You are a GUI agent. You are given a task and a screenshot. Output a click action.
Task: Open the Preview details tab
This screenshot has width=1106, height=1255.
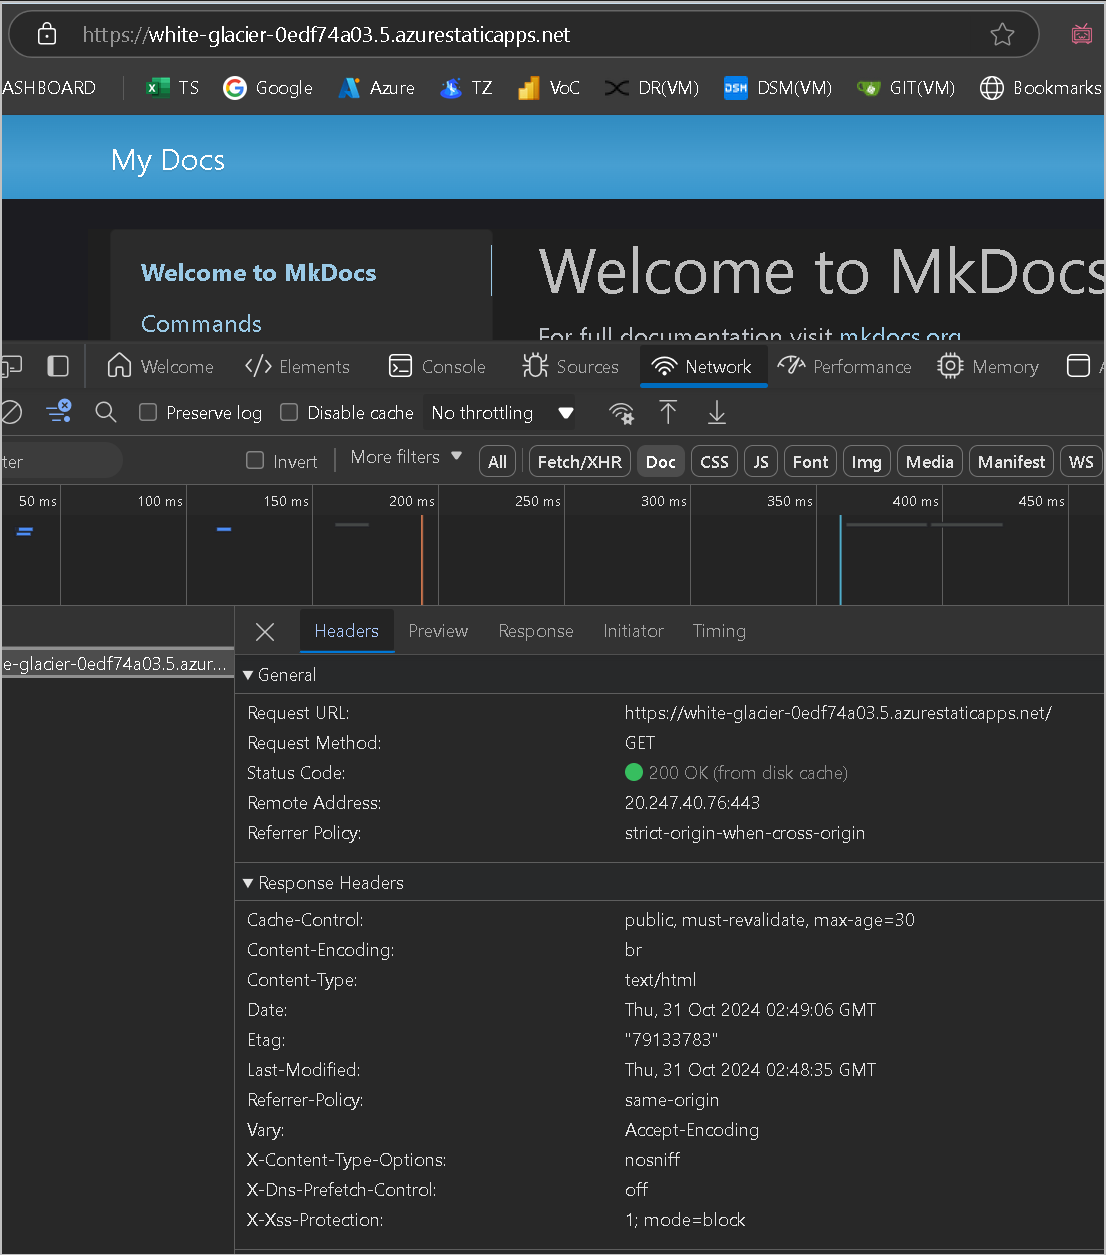(438, 631)
